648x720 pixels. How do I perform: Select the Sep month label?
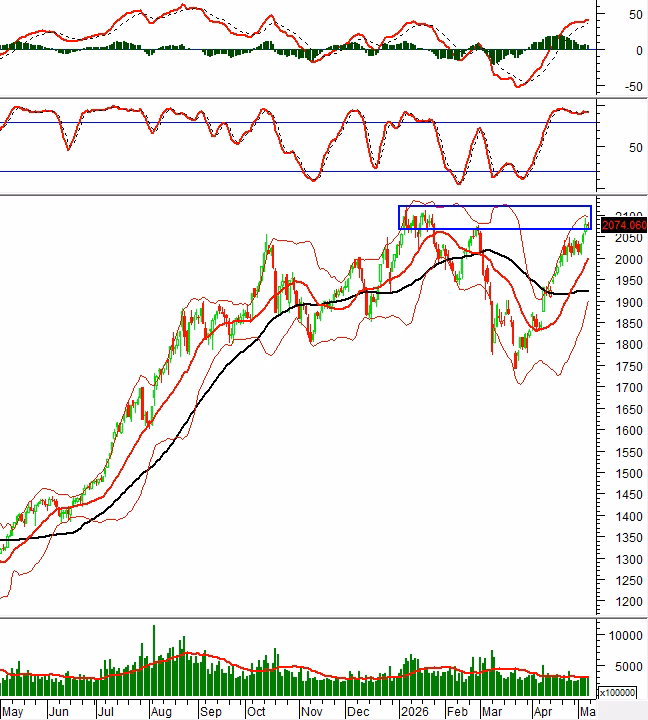point(210,712)
